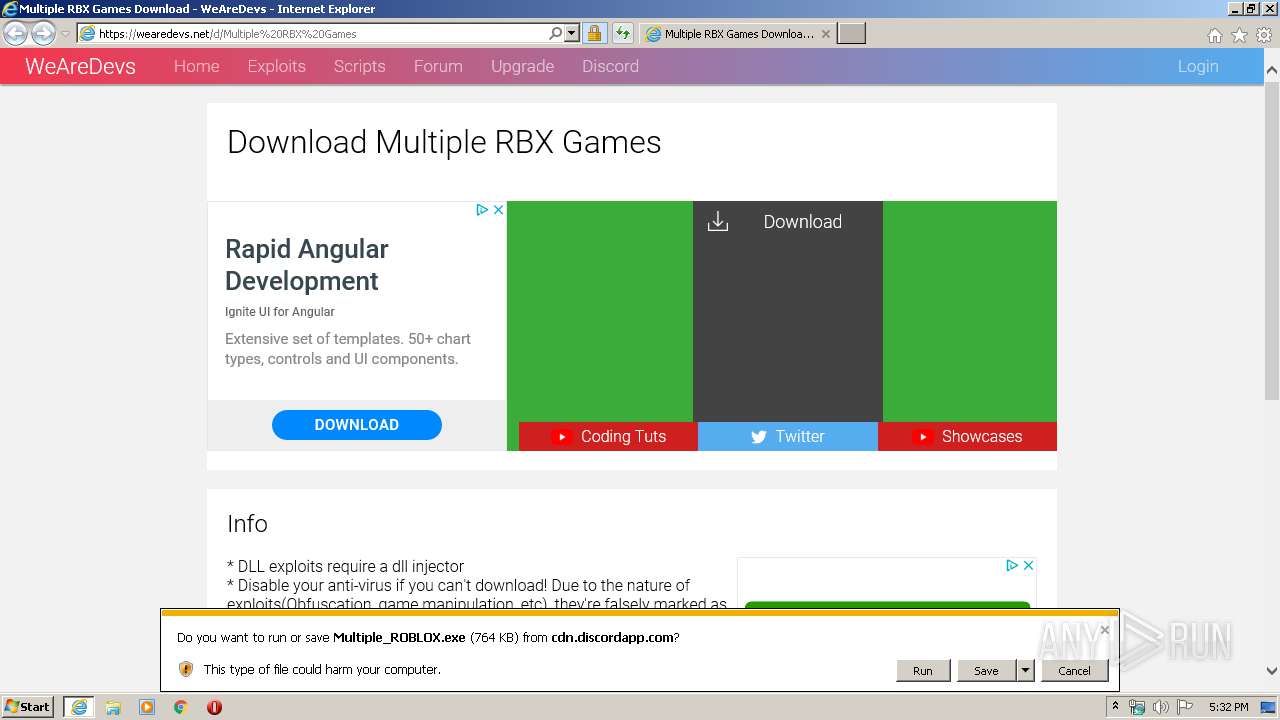Image resolution: width=1280 pixels, height=720 pixels.
Task: Click the Download Multiple RBX Games heading
Action: coord(444,142)
